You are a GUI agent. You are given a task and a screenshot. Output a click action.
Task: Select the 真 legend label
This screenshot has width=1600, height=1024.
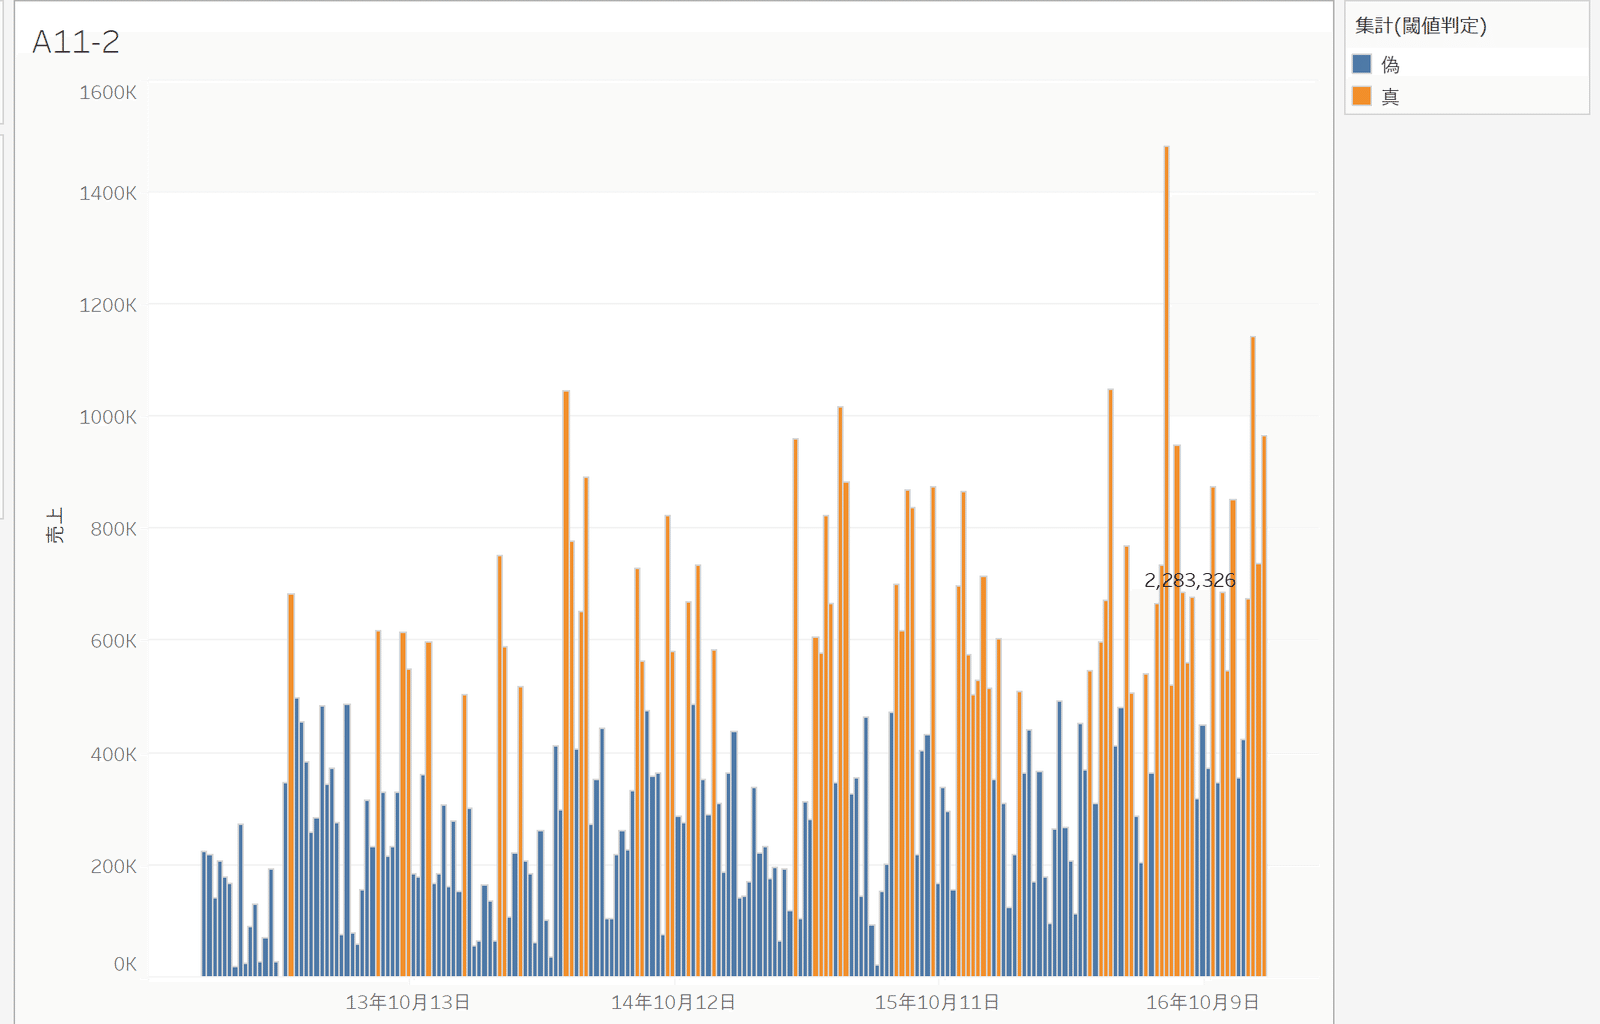point(1390,97)
